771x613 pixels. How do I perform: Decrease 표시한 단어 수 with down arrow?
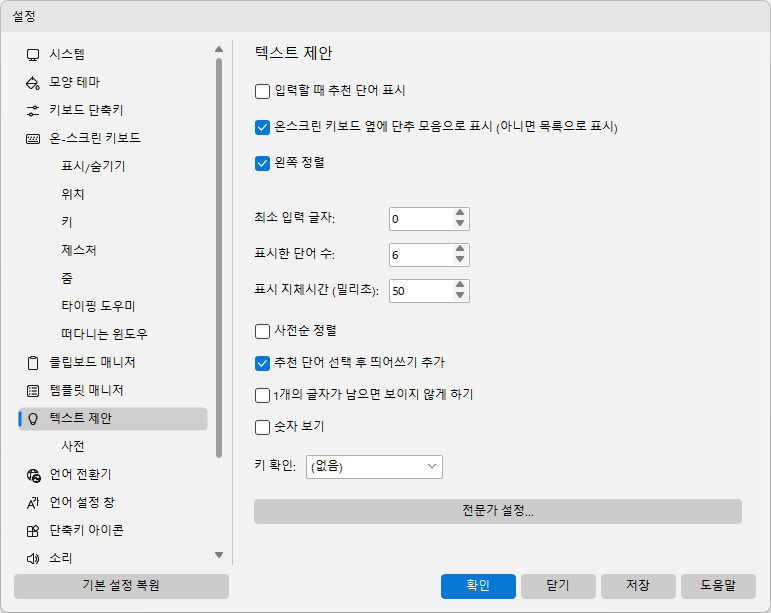(x=460, y=260)
